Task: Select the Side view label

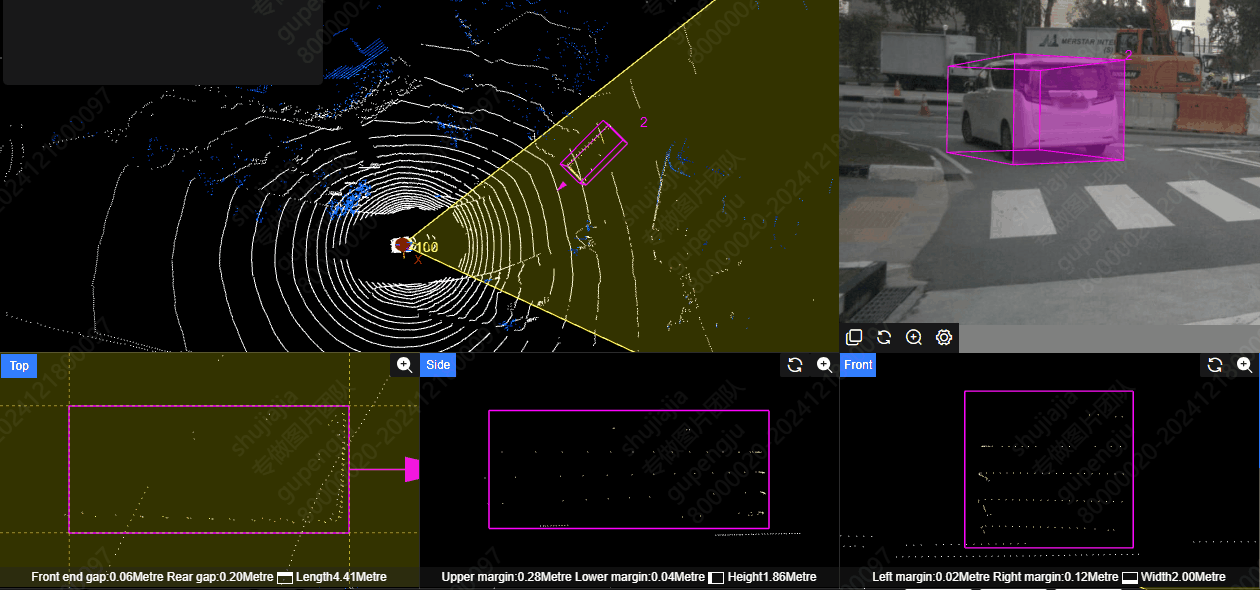Action: point(438,366)
